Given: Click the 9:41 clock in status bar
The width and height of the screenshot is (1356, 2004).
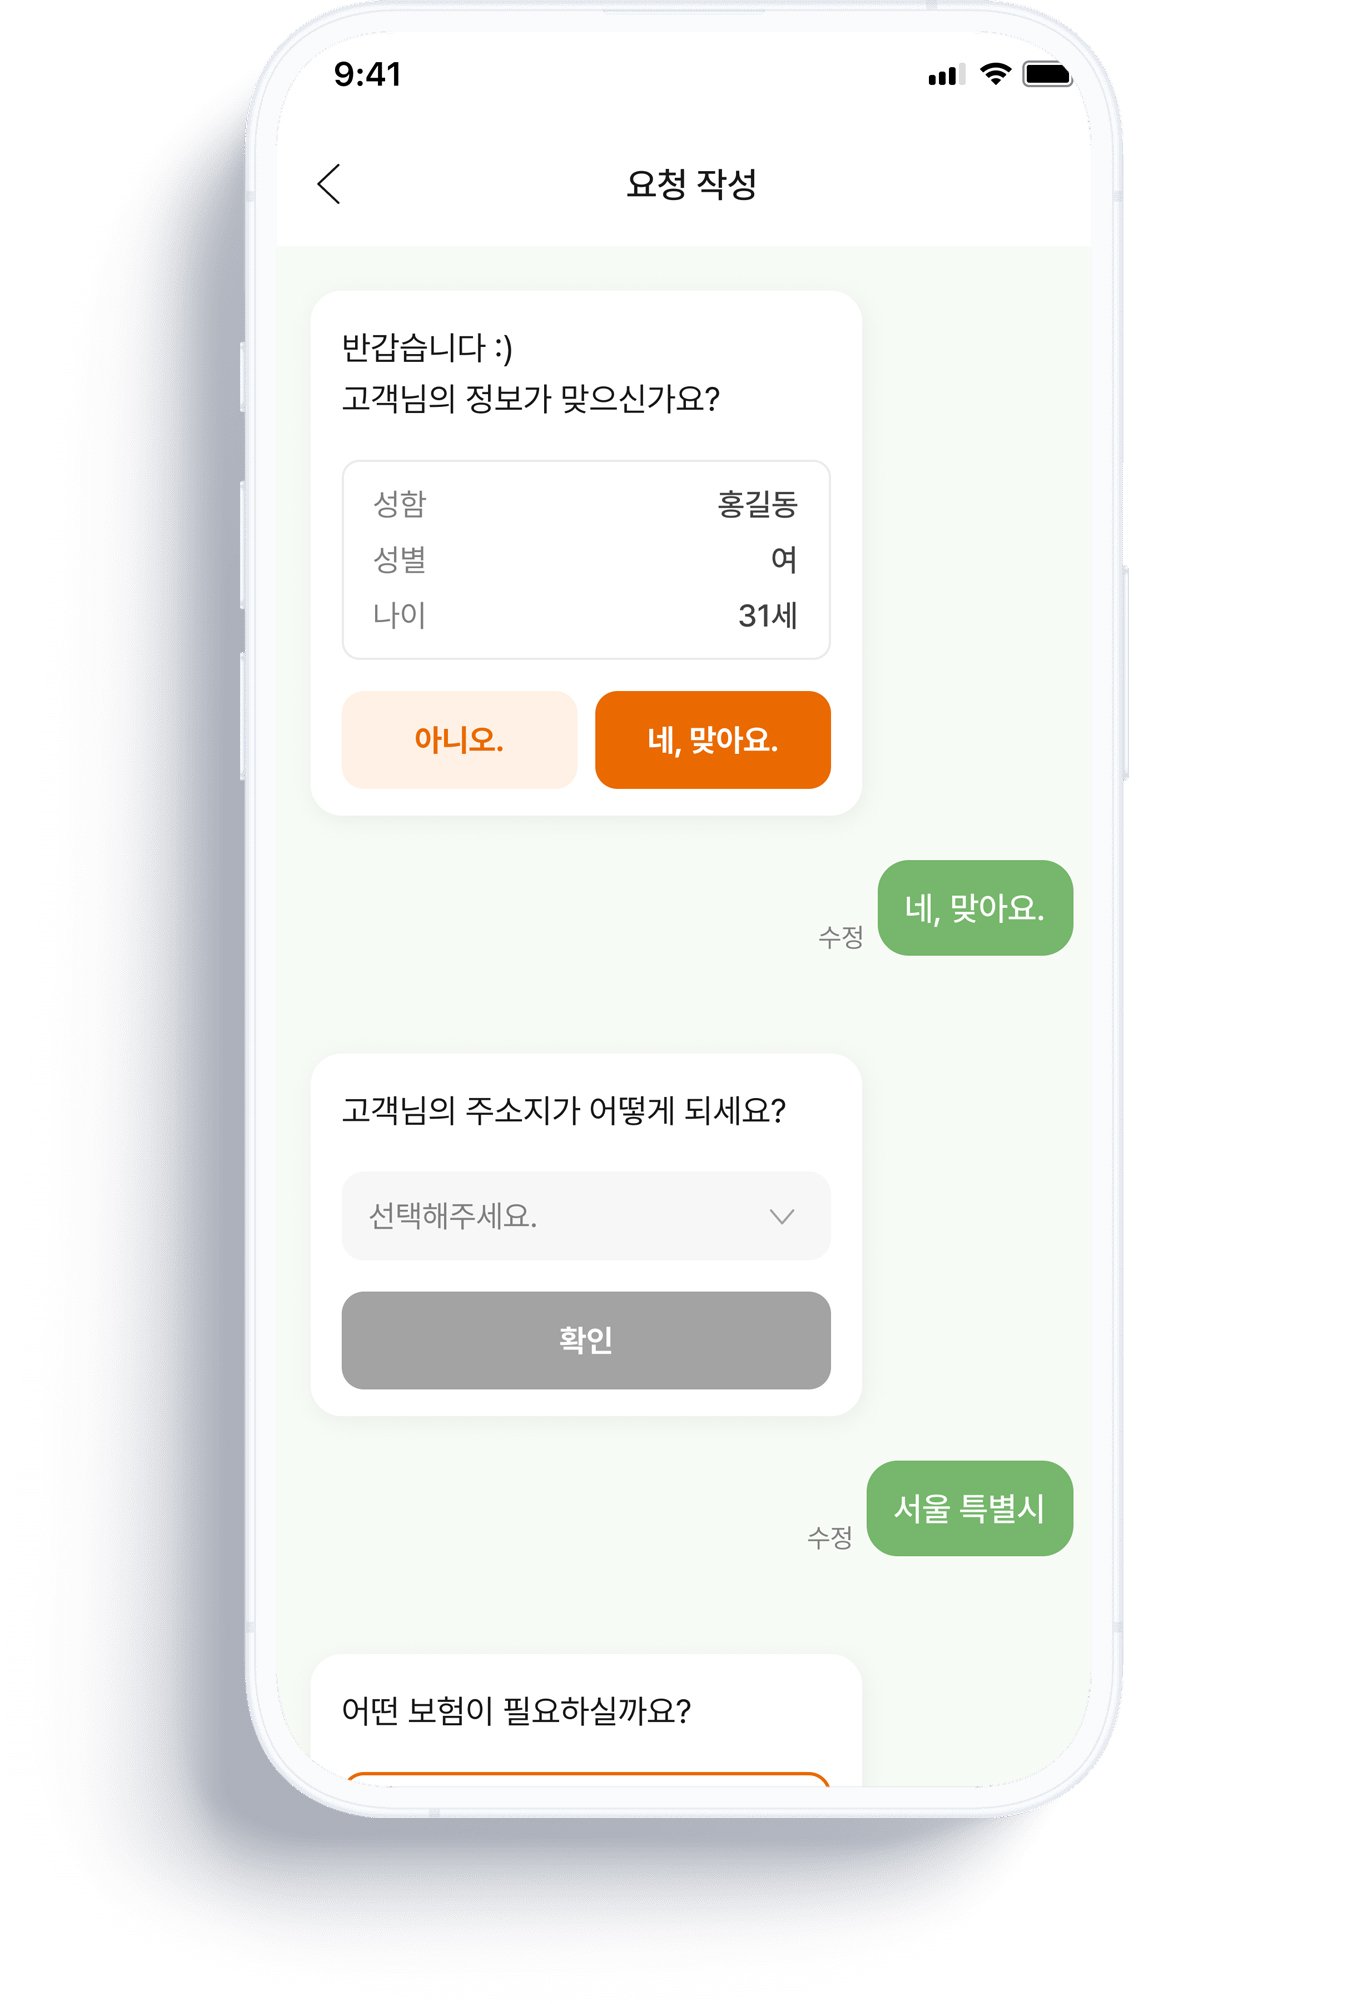Looking at the screenshot, I should pos(368,74).
